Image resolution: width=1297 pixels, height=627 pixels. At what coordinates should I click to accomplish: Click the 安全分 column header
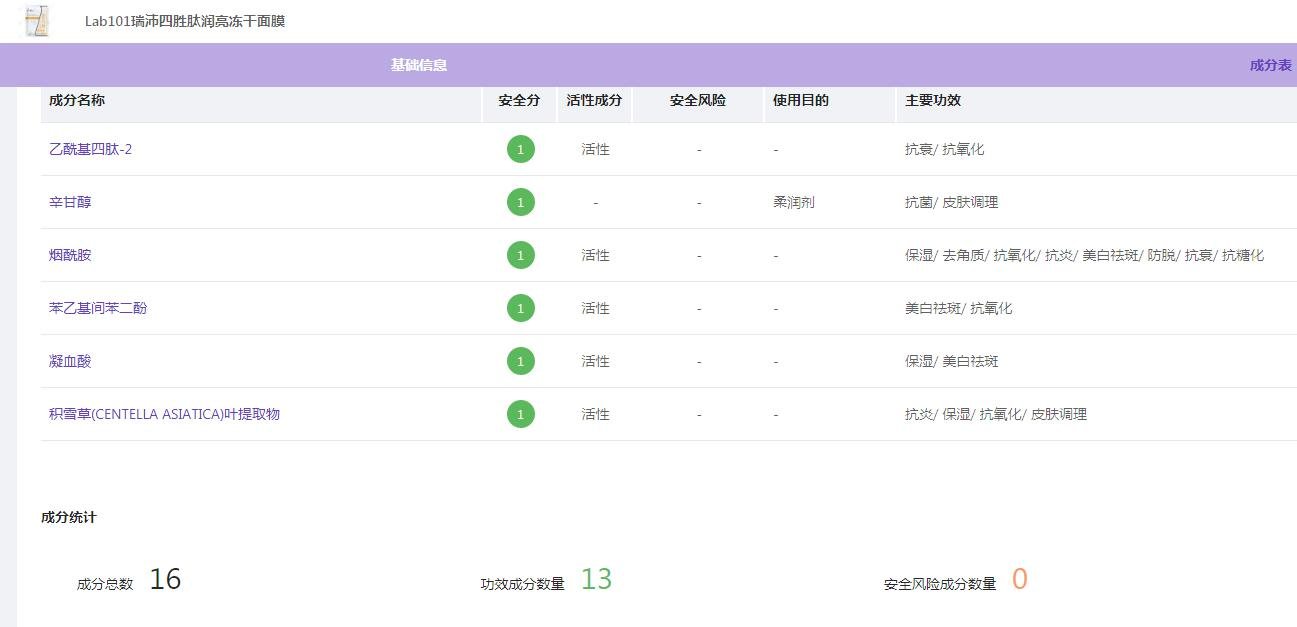tap(519, 100)
